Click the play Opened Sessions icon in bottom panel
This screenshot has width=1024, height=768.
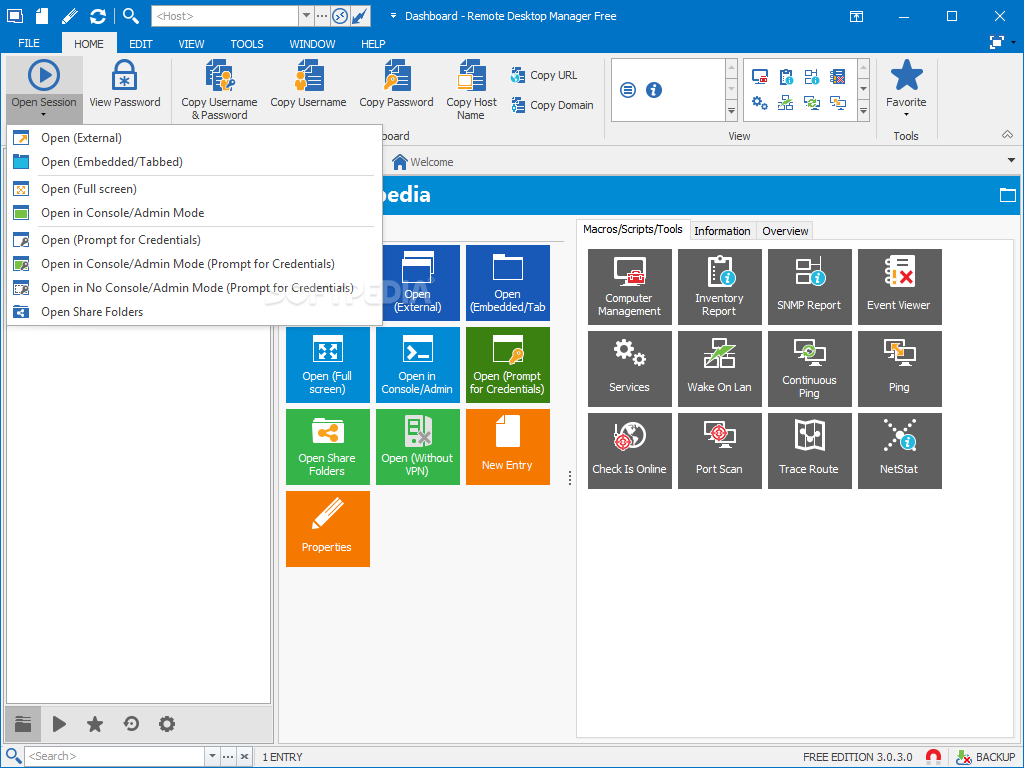click(x=59, y=724)
